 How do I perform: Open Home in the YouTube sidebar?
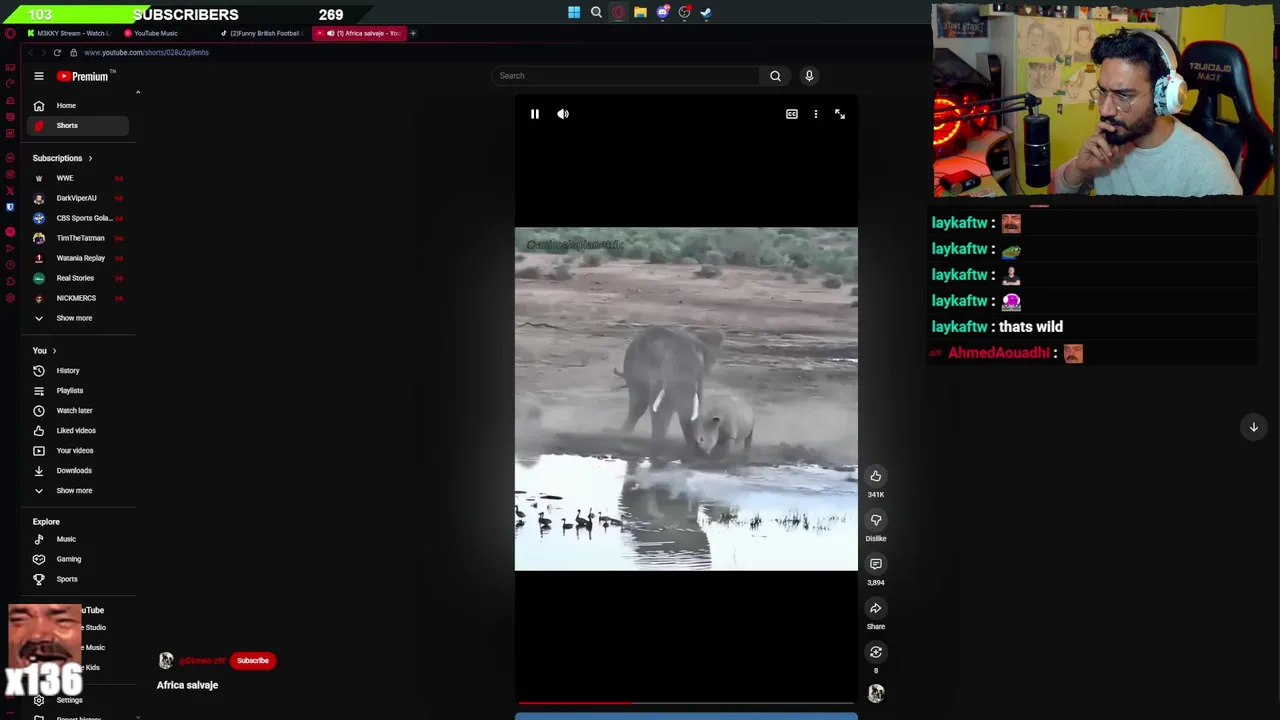[80, 105]
